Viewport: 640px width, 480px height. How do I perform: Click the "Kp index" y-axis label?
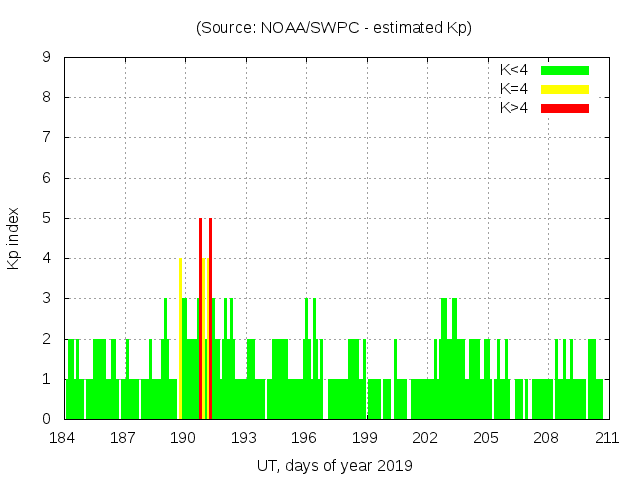point(14,238)
